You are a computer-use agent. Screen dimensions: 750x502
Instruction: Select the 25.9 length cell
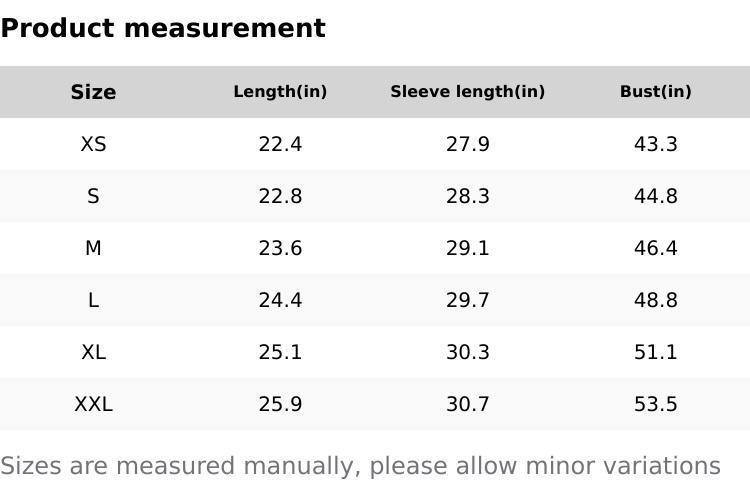(280, 404)
